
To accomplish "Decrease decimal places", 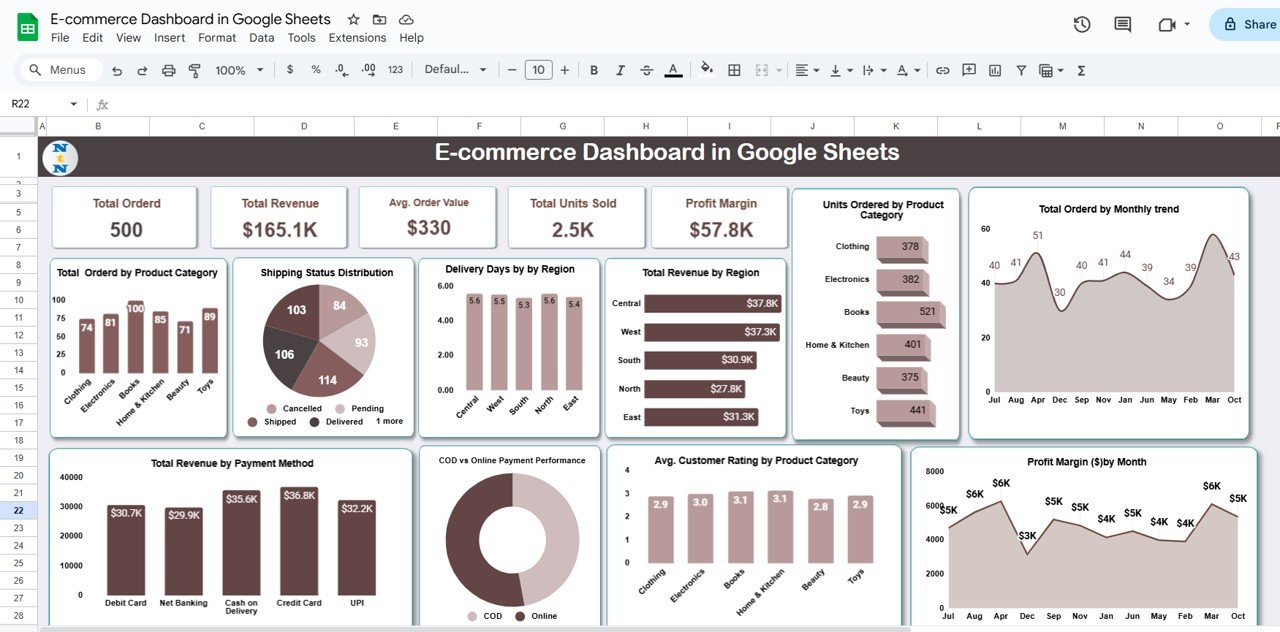I will (x=342, y=70).
